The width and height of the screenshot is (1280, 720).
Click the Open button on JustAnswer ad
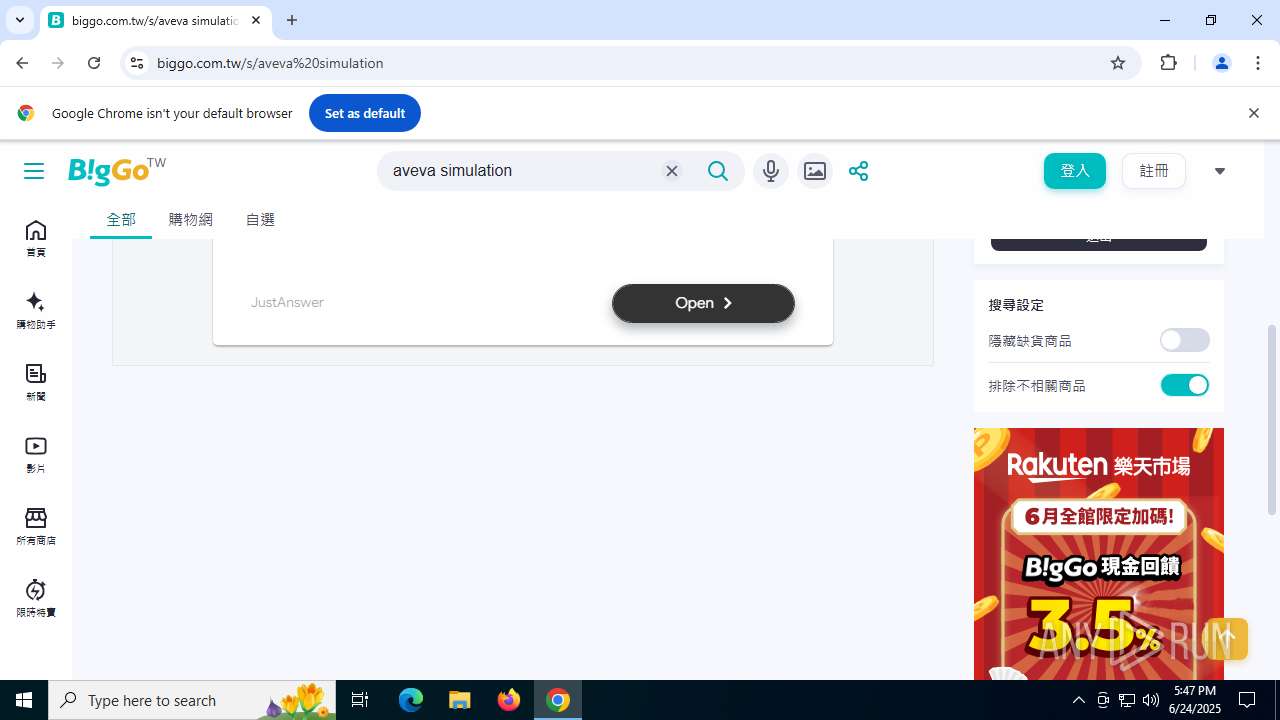(703, 303)
